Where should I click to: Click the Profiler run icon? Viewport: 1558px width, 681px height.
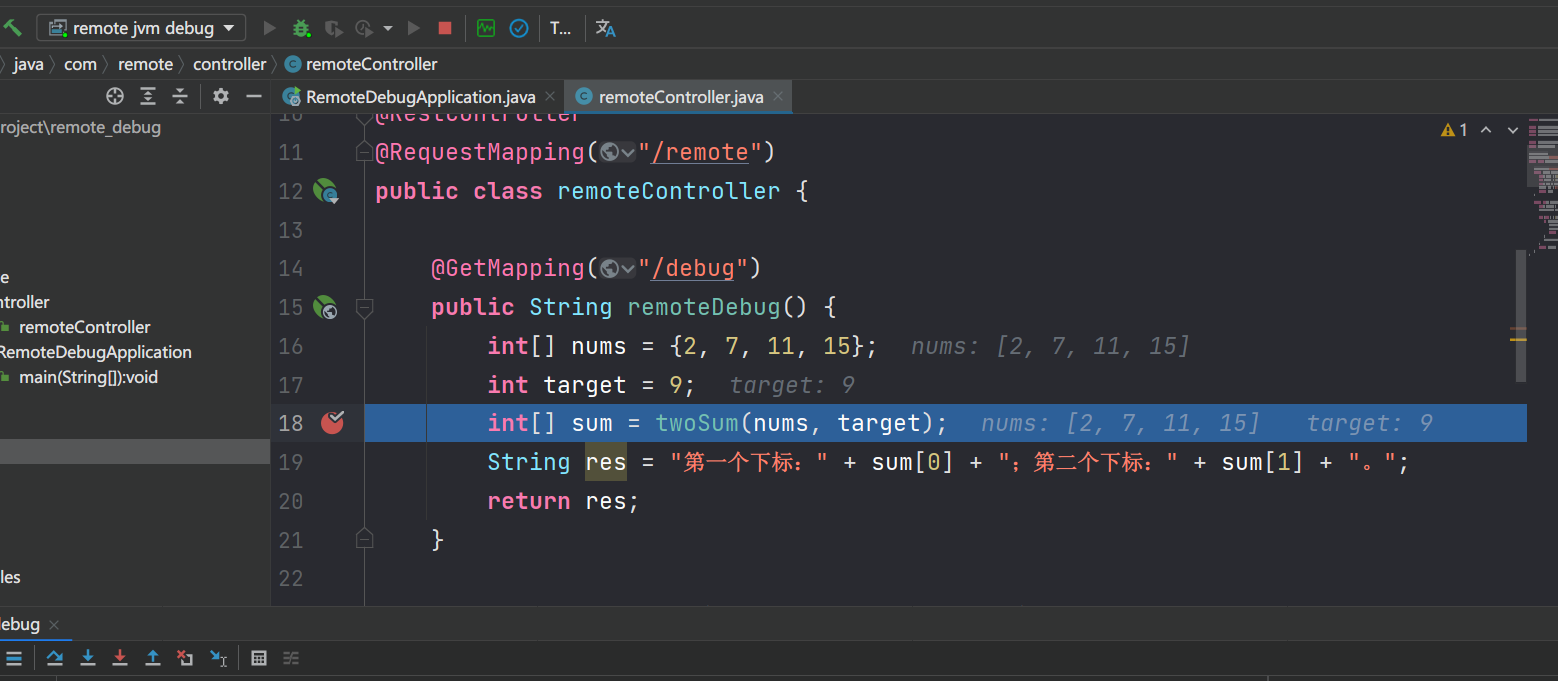(364, 28)
